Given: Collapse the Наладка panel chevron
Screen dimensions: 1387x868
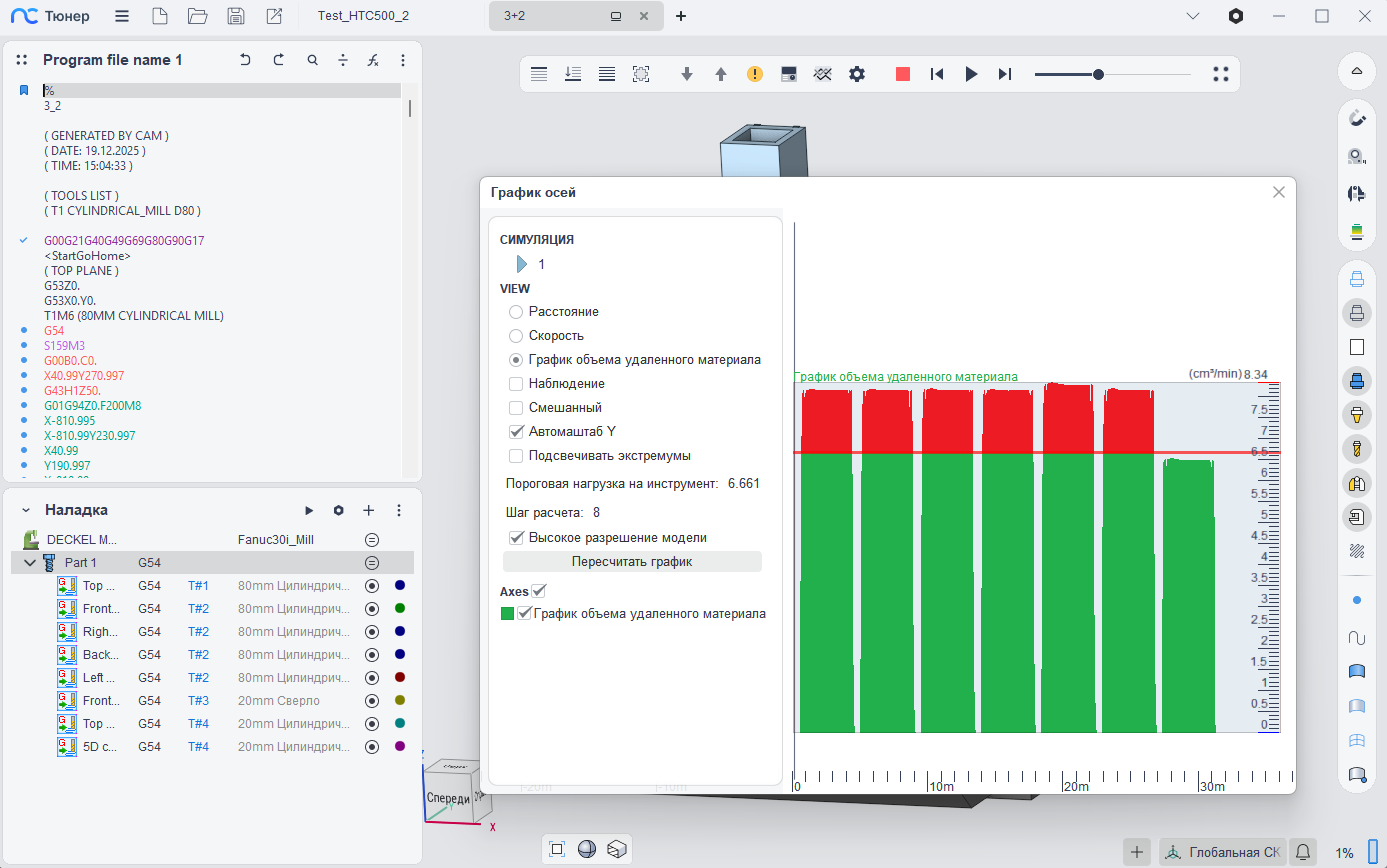Looking at the screenshot, I should (x=26, y=510).
